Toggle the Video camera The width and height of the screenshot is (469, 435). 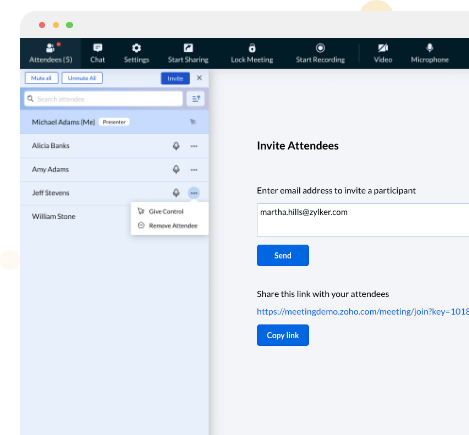point(383,53)
